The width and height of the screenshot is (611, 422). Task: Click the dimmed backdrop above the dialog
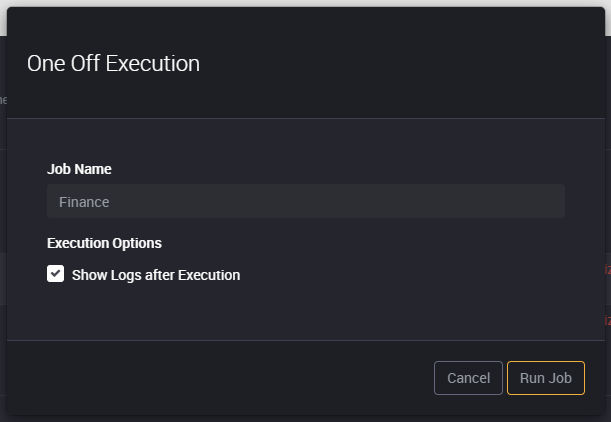point(306,3)
